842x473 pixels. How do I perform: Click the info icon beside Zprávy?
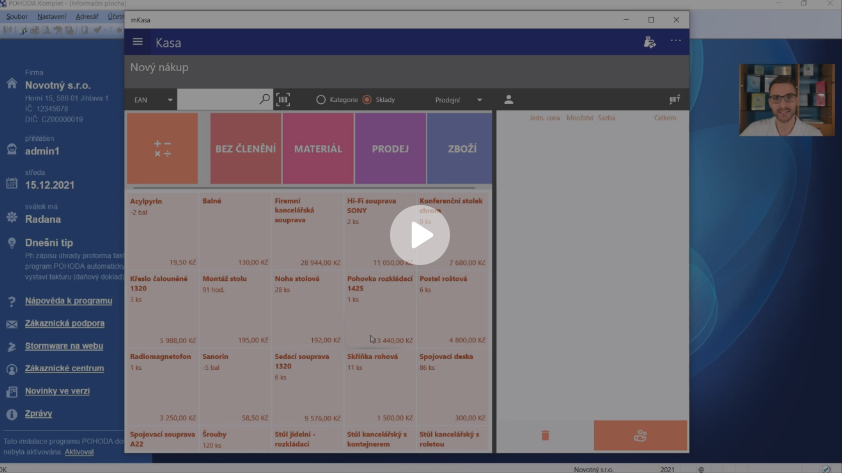[x=12, y=414]
